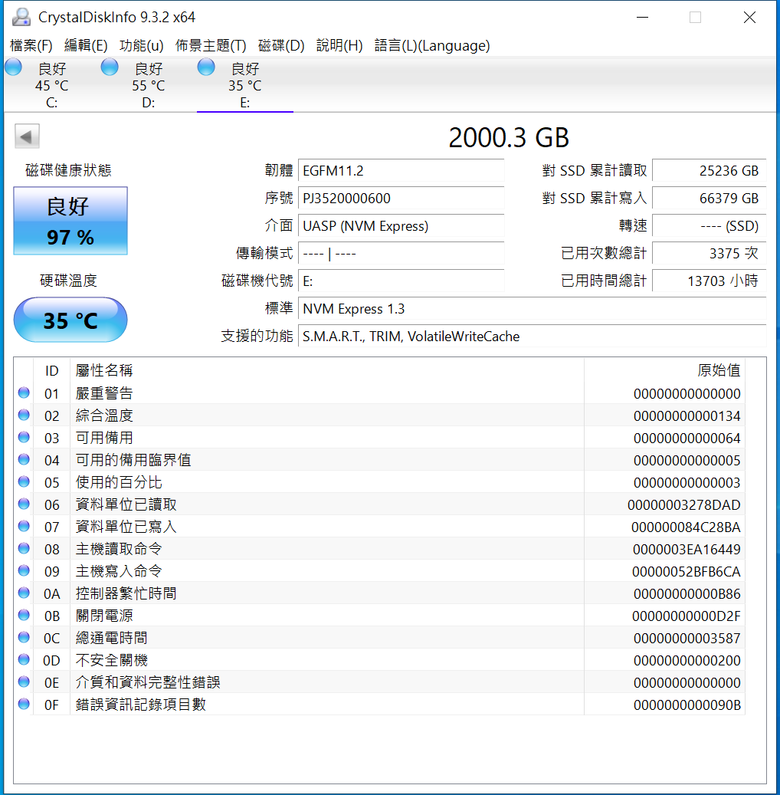Click status orb of attribute 07 資料單位已寫入
780x795 pixels.
pyautogui.click(x=24, y=526)
